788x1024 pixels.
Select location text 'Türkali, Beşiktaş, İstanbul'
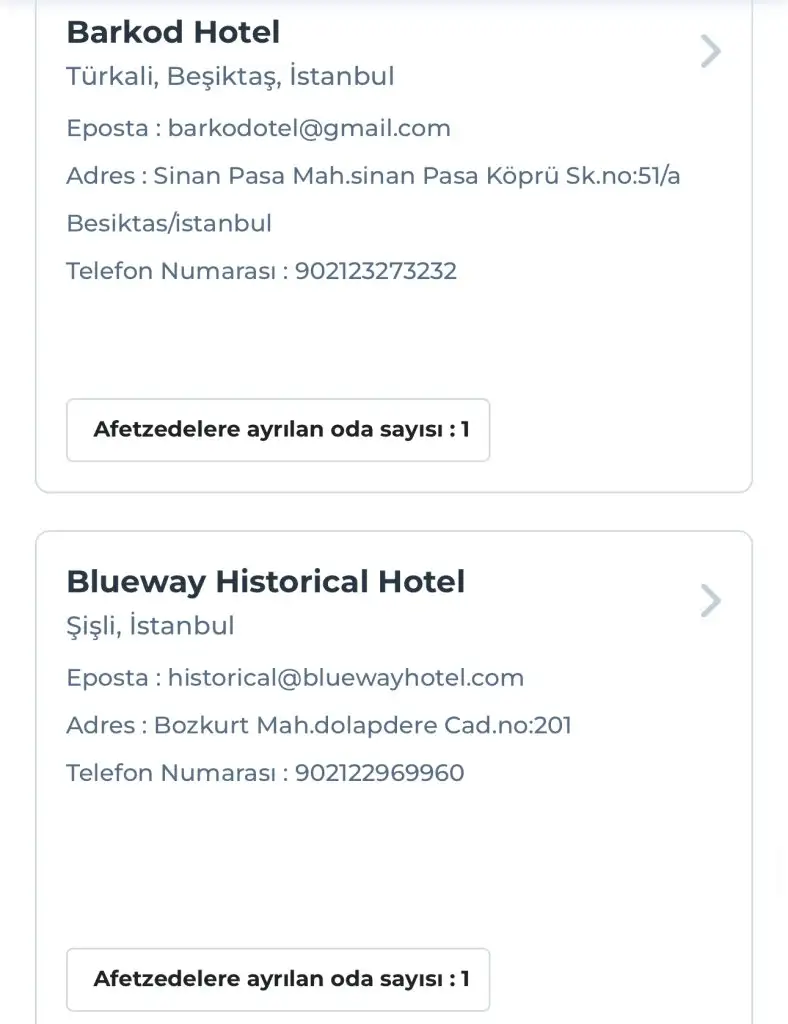pos(230,76)
